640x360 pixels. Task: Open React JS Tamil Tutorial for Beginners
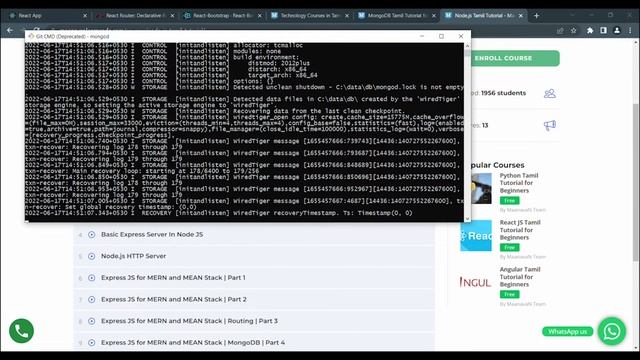point(520,230)
